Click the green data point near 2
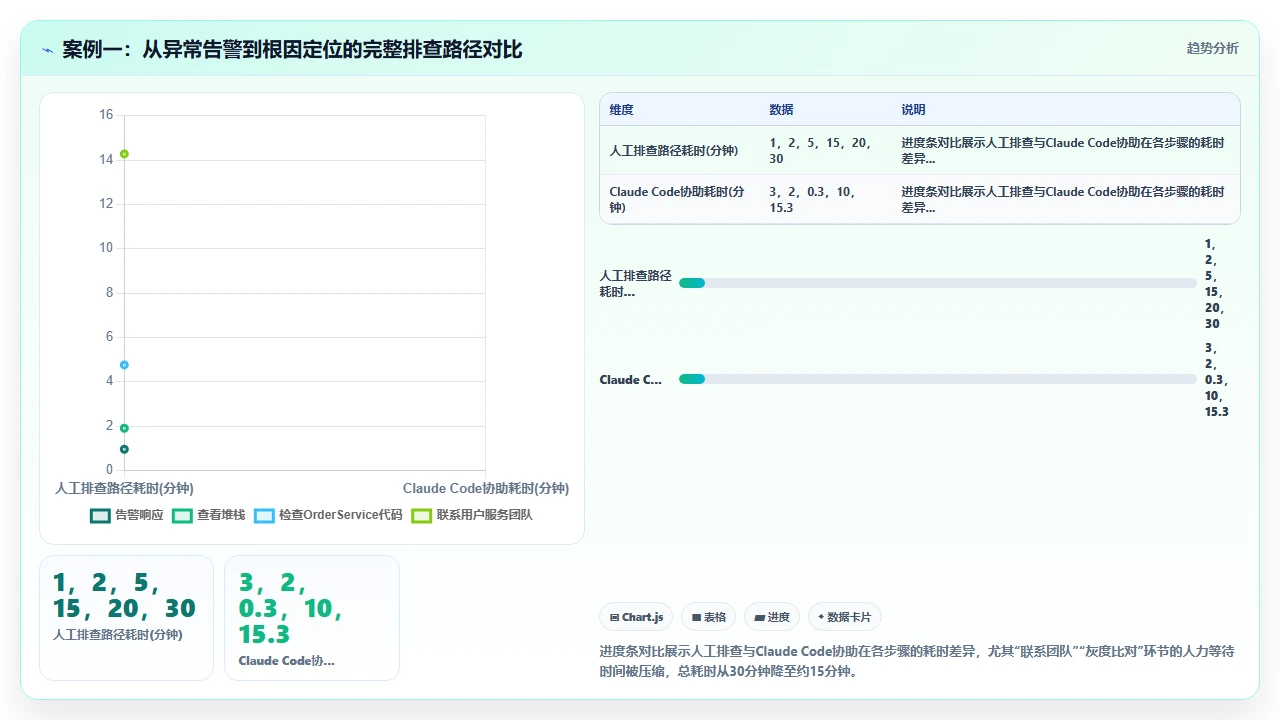 point(124,428)
